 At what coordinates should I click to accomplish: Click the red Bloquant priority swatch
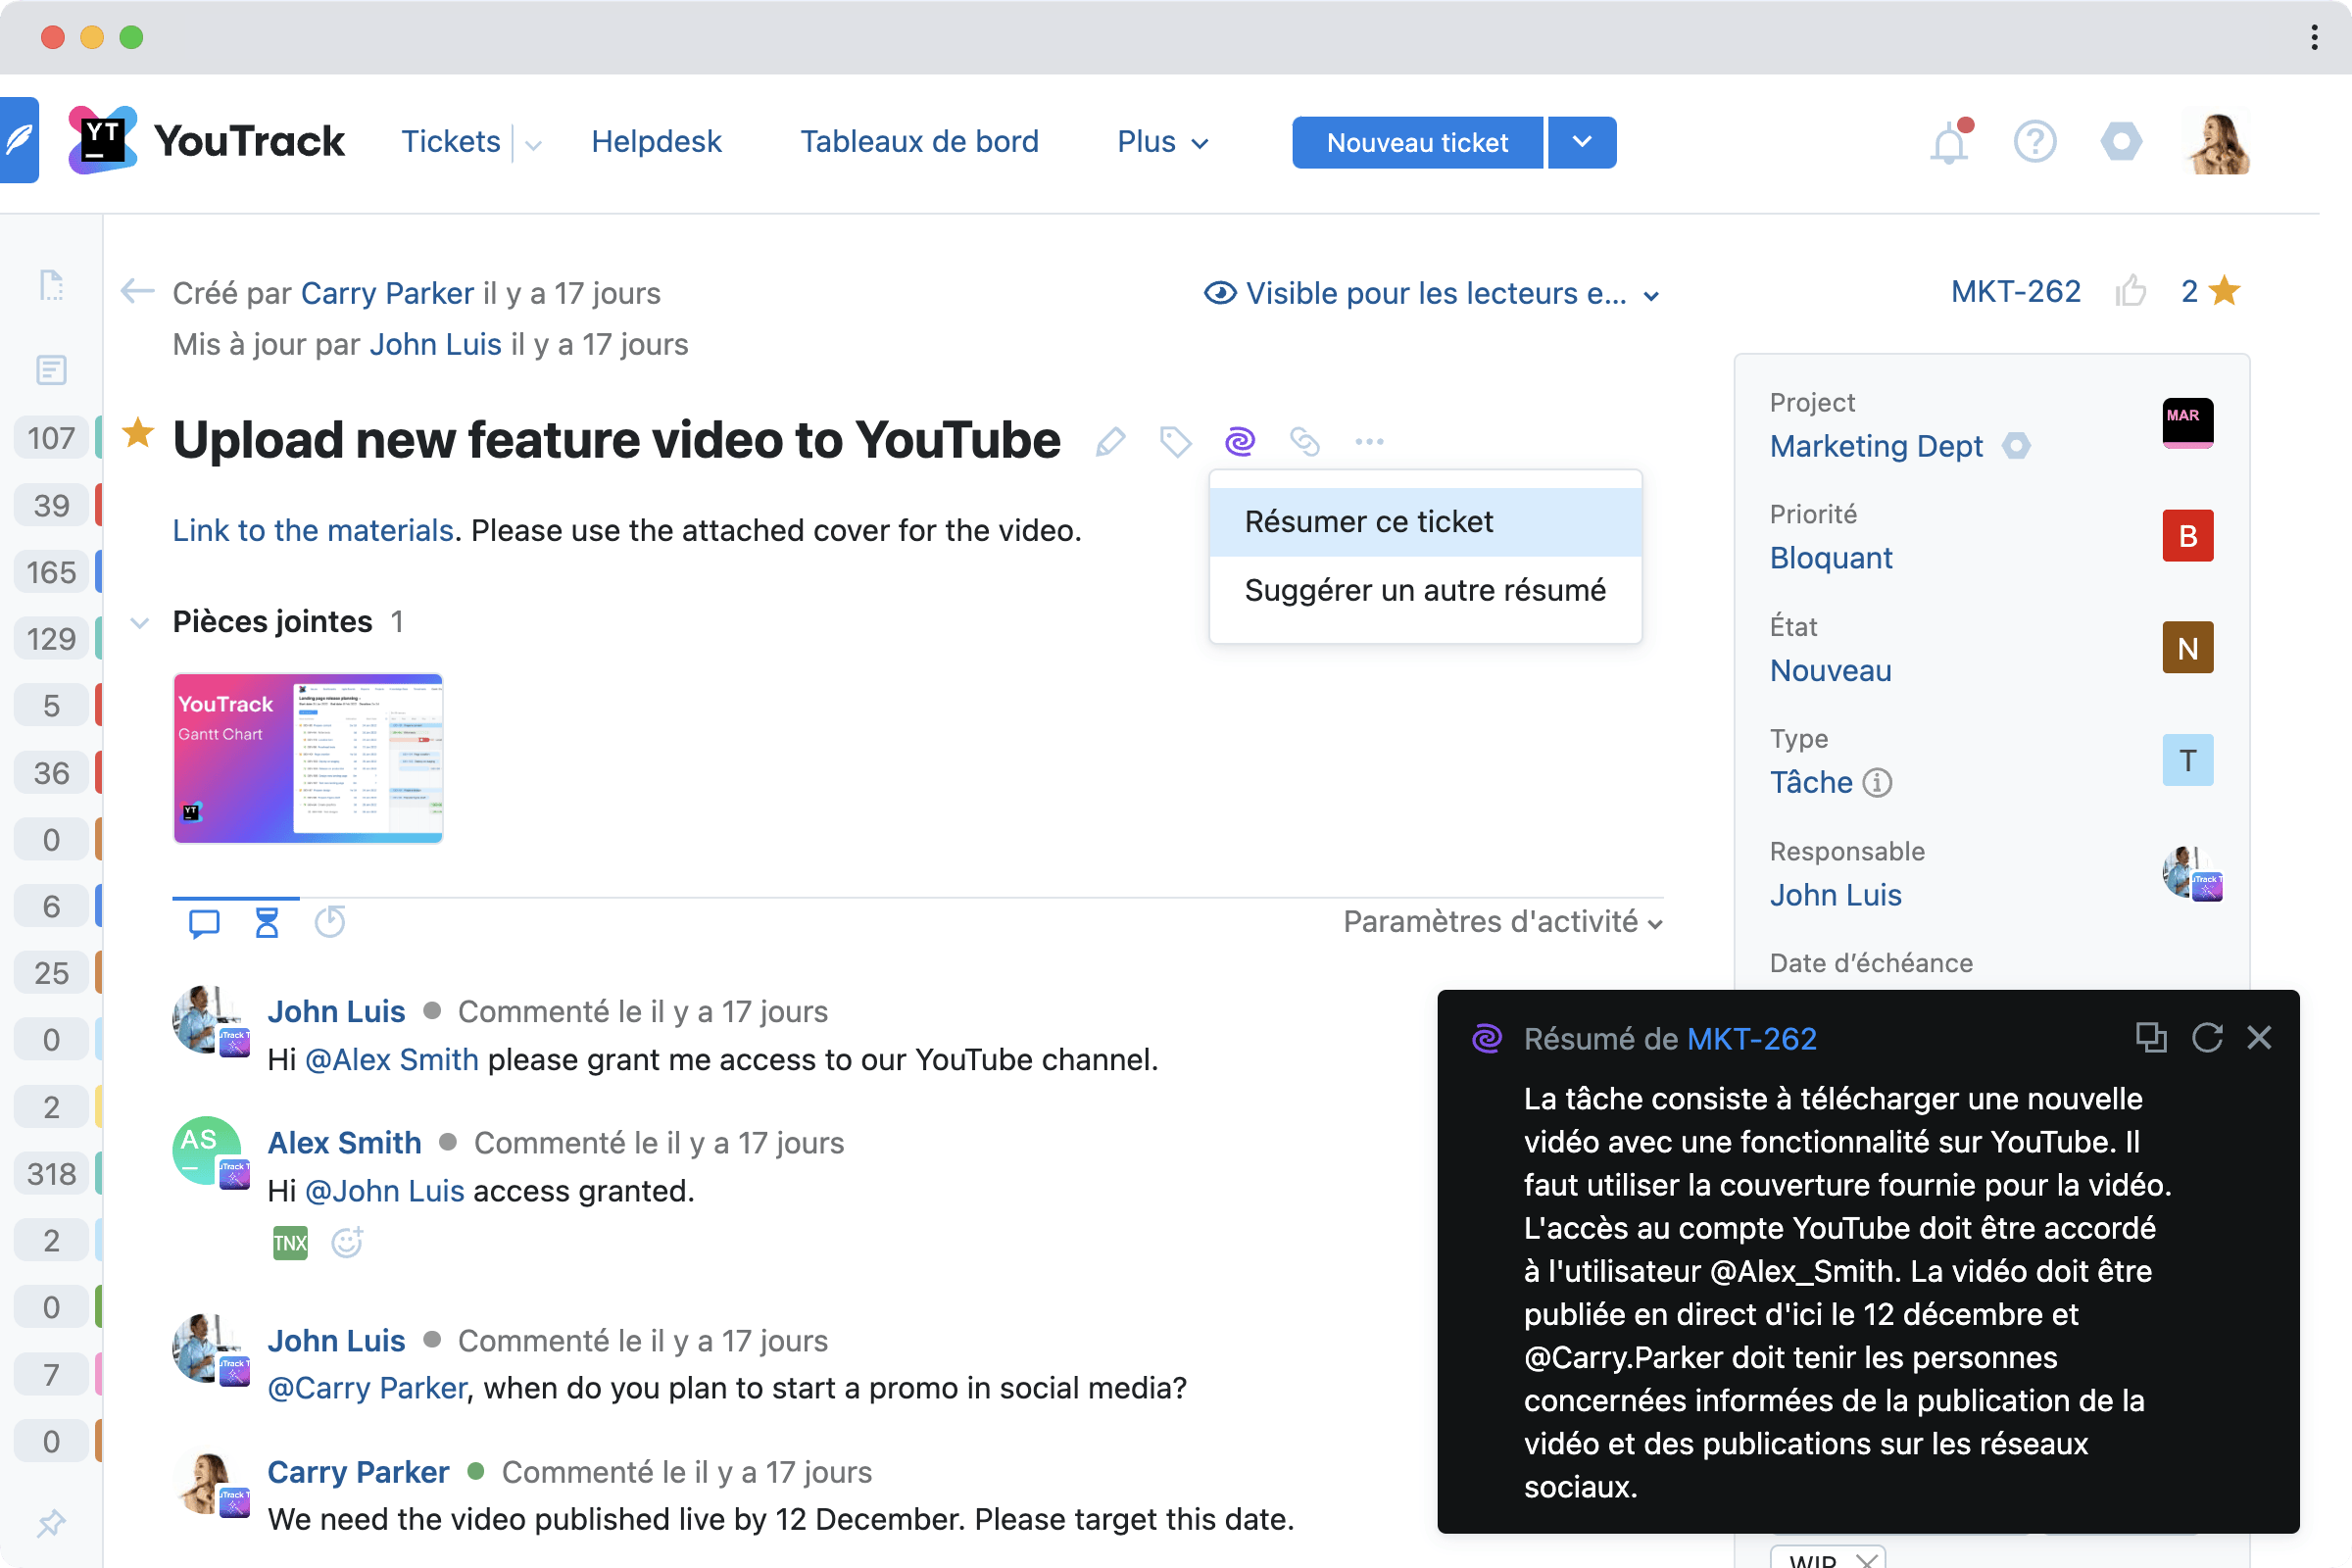coord(2187,536)
